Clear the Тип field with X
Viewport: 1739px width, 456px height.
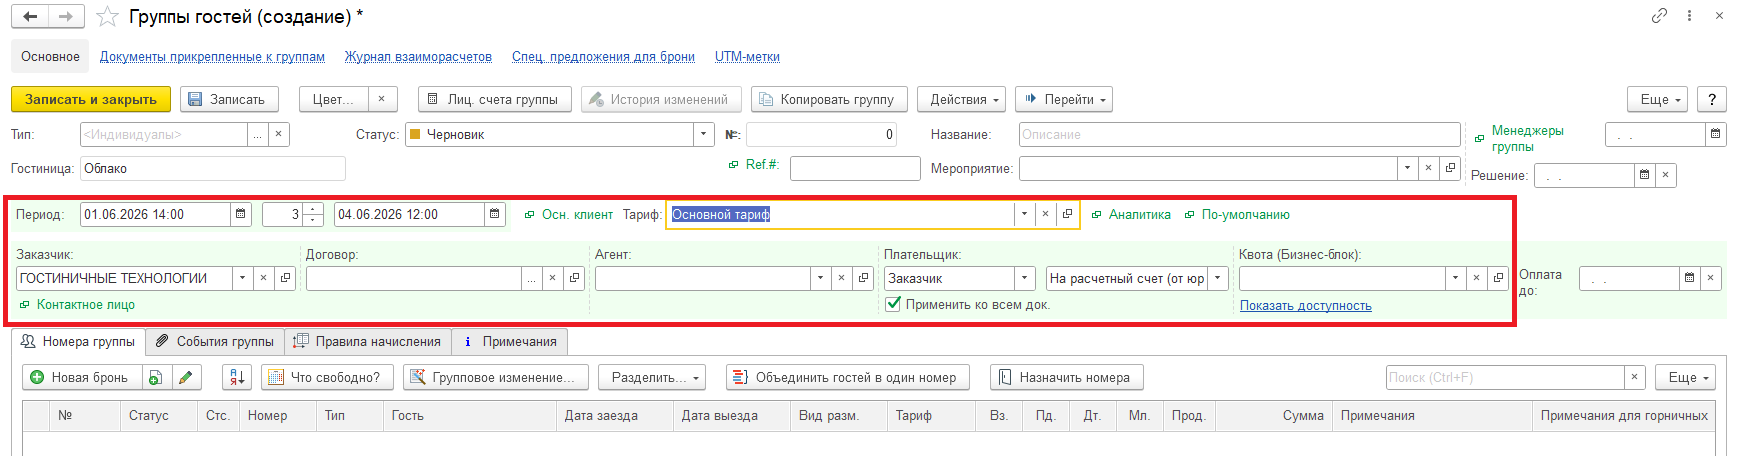(x=279, y=134)
